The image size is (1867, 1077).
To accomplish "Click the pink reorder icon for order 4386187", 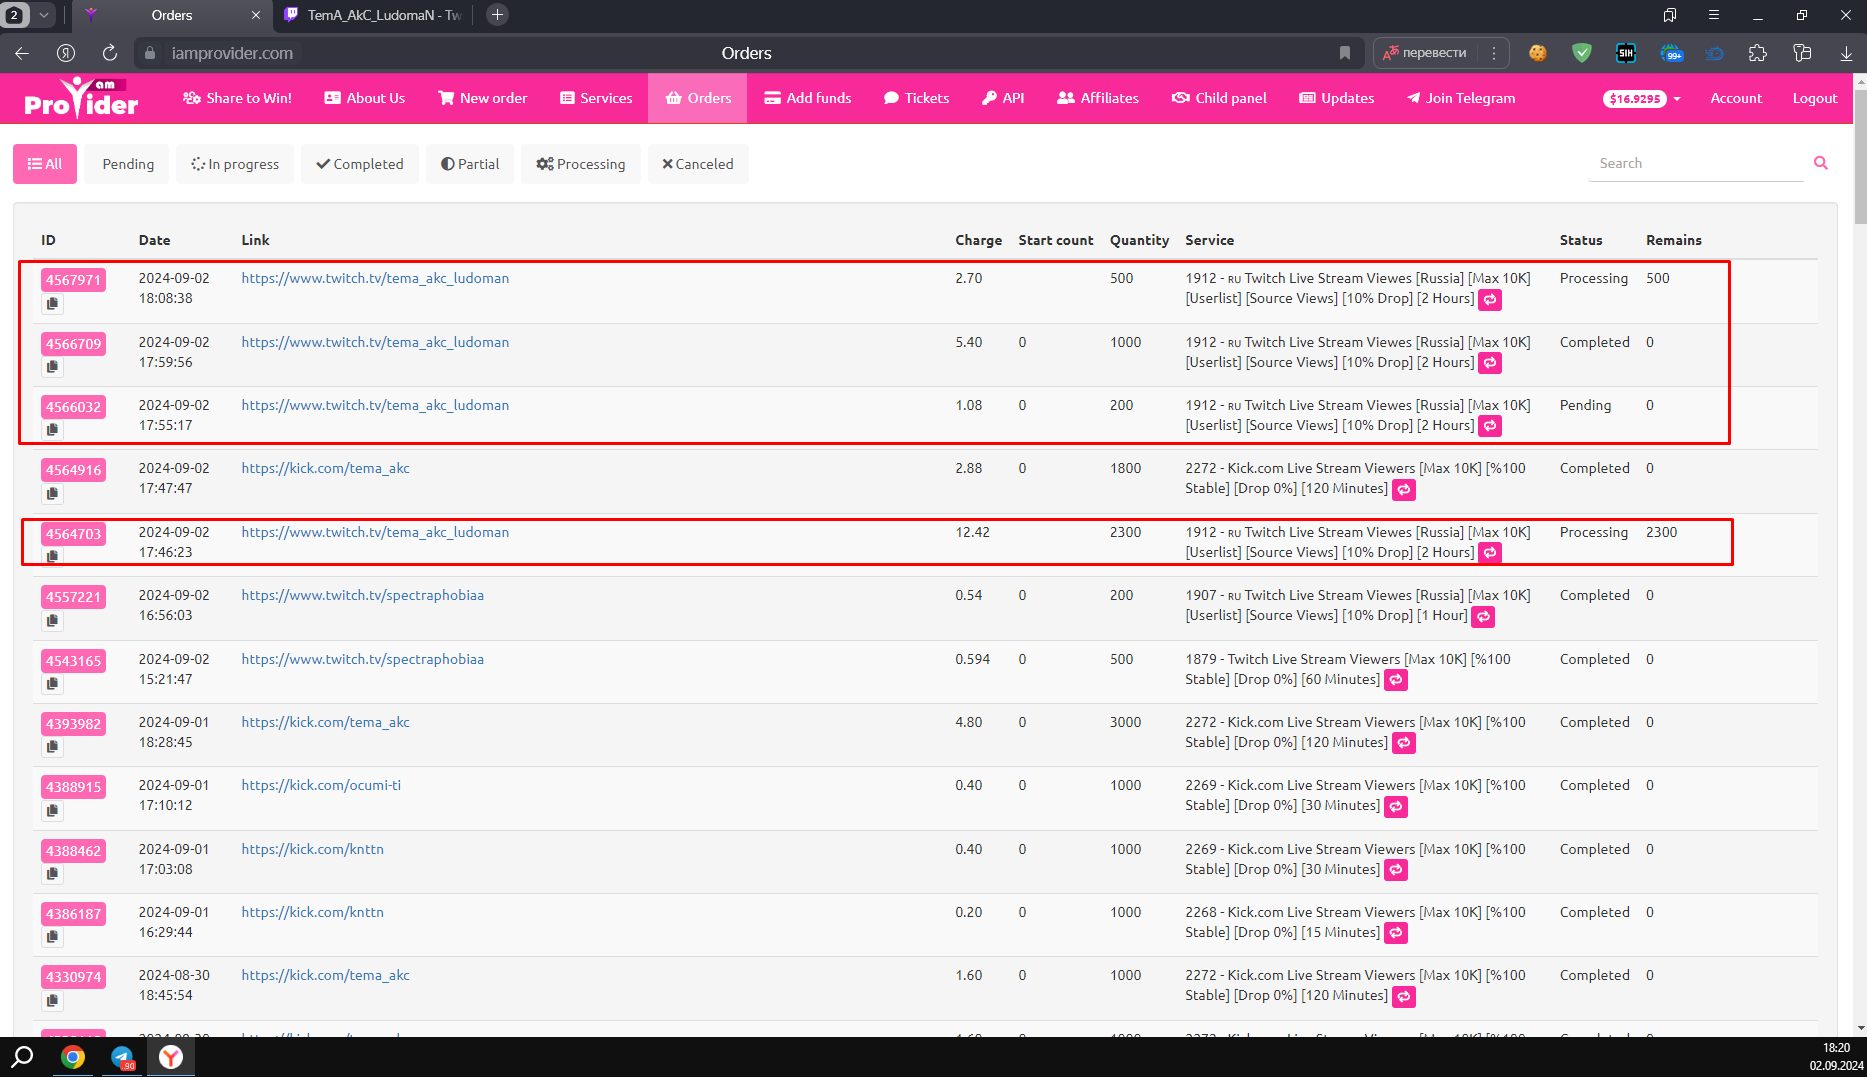I will pyautogui.click(x=1396, y=933).
